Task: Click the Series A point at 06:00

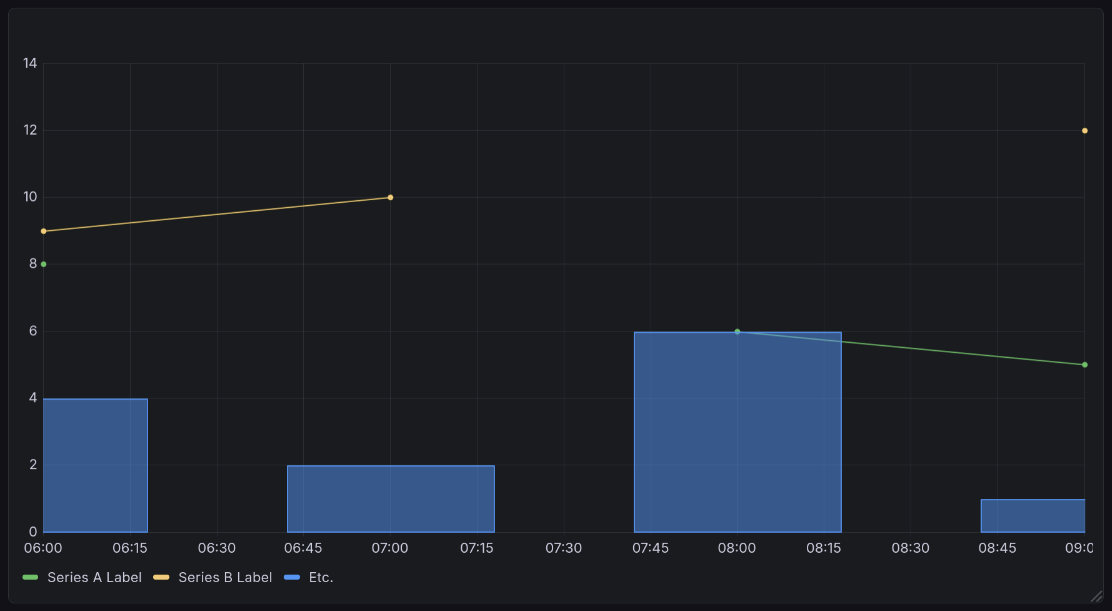Action: pos(42,263)
